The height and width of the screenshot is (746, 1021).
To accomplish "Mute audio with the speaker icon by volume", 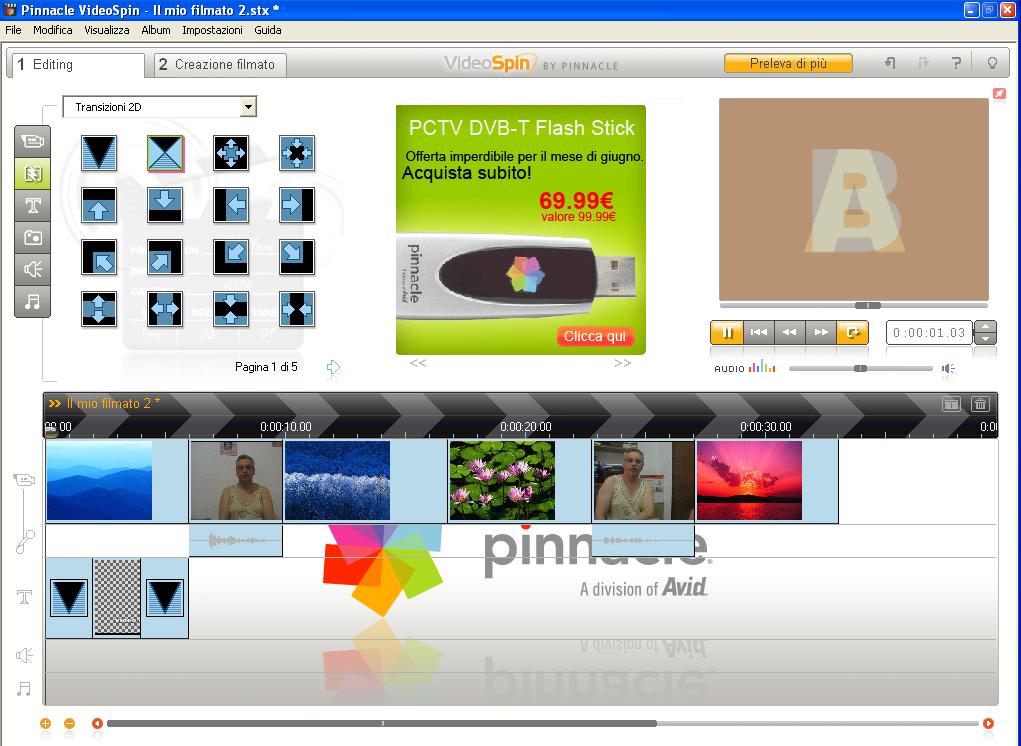I will coord(948,368).
